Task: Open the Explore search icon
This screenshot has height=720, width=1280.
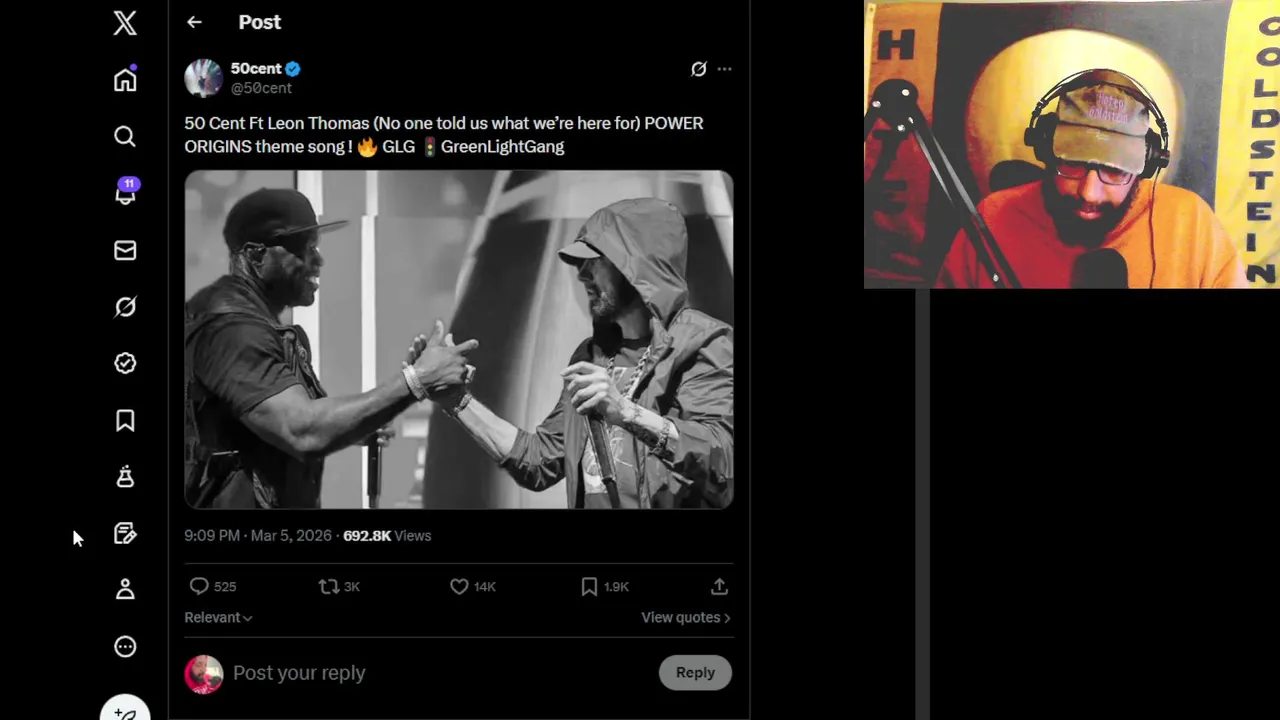Action: click(x=125, y=136)
